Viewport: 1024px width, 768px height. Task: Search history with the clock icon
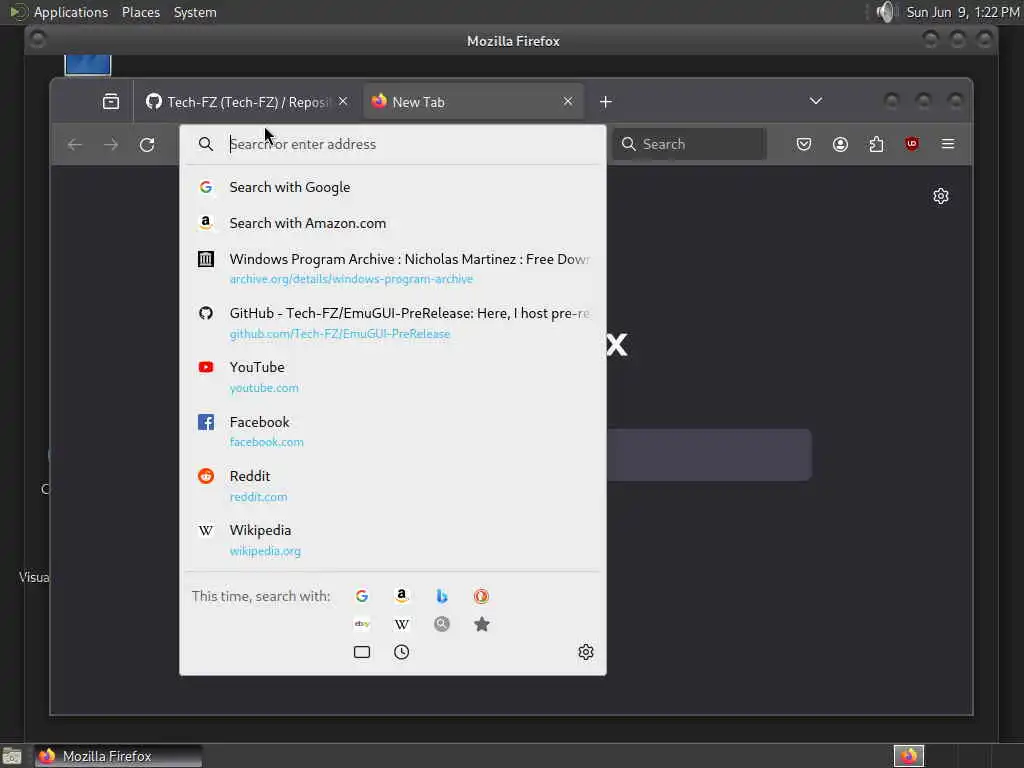tap(402, 652)
